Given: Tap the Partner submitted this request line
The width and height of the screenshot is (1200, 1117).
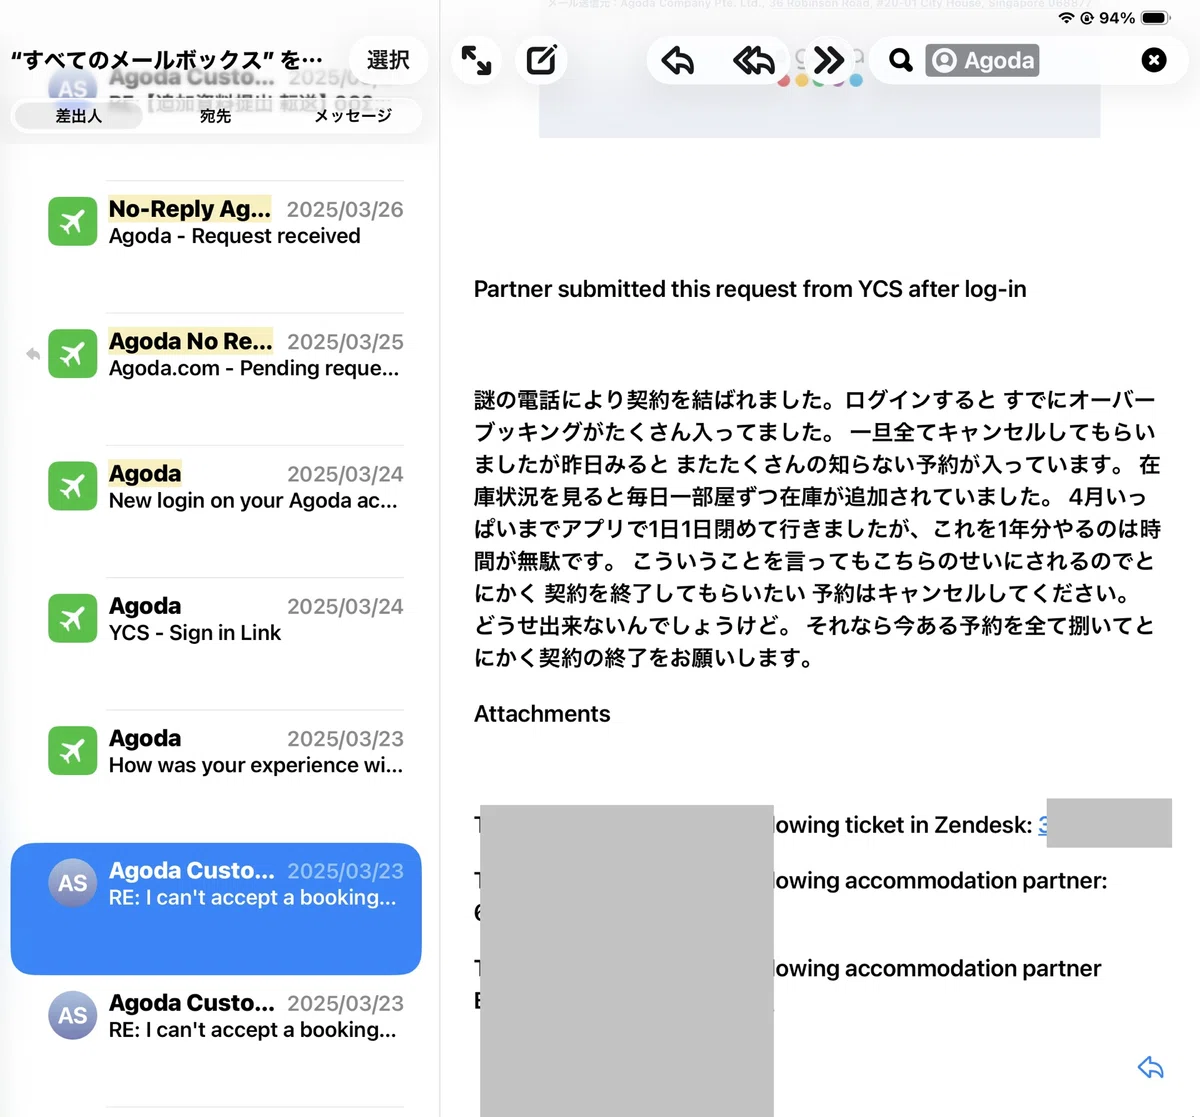Looking at the screenshot, I should point(750,289).
